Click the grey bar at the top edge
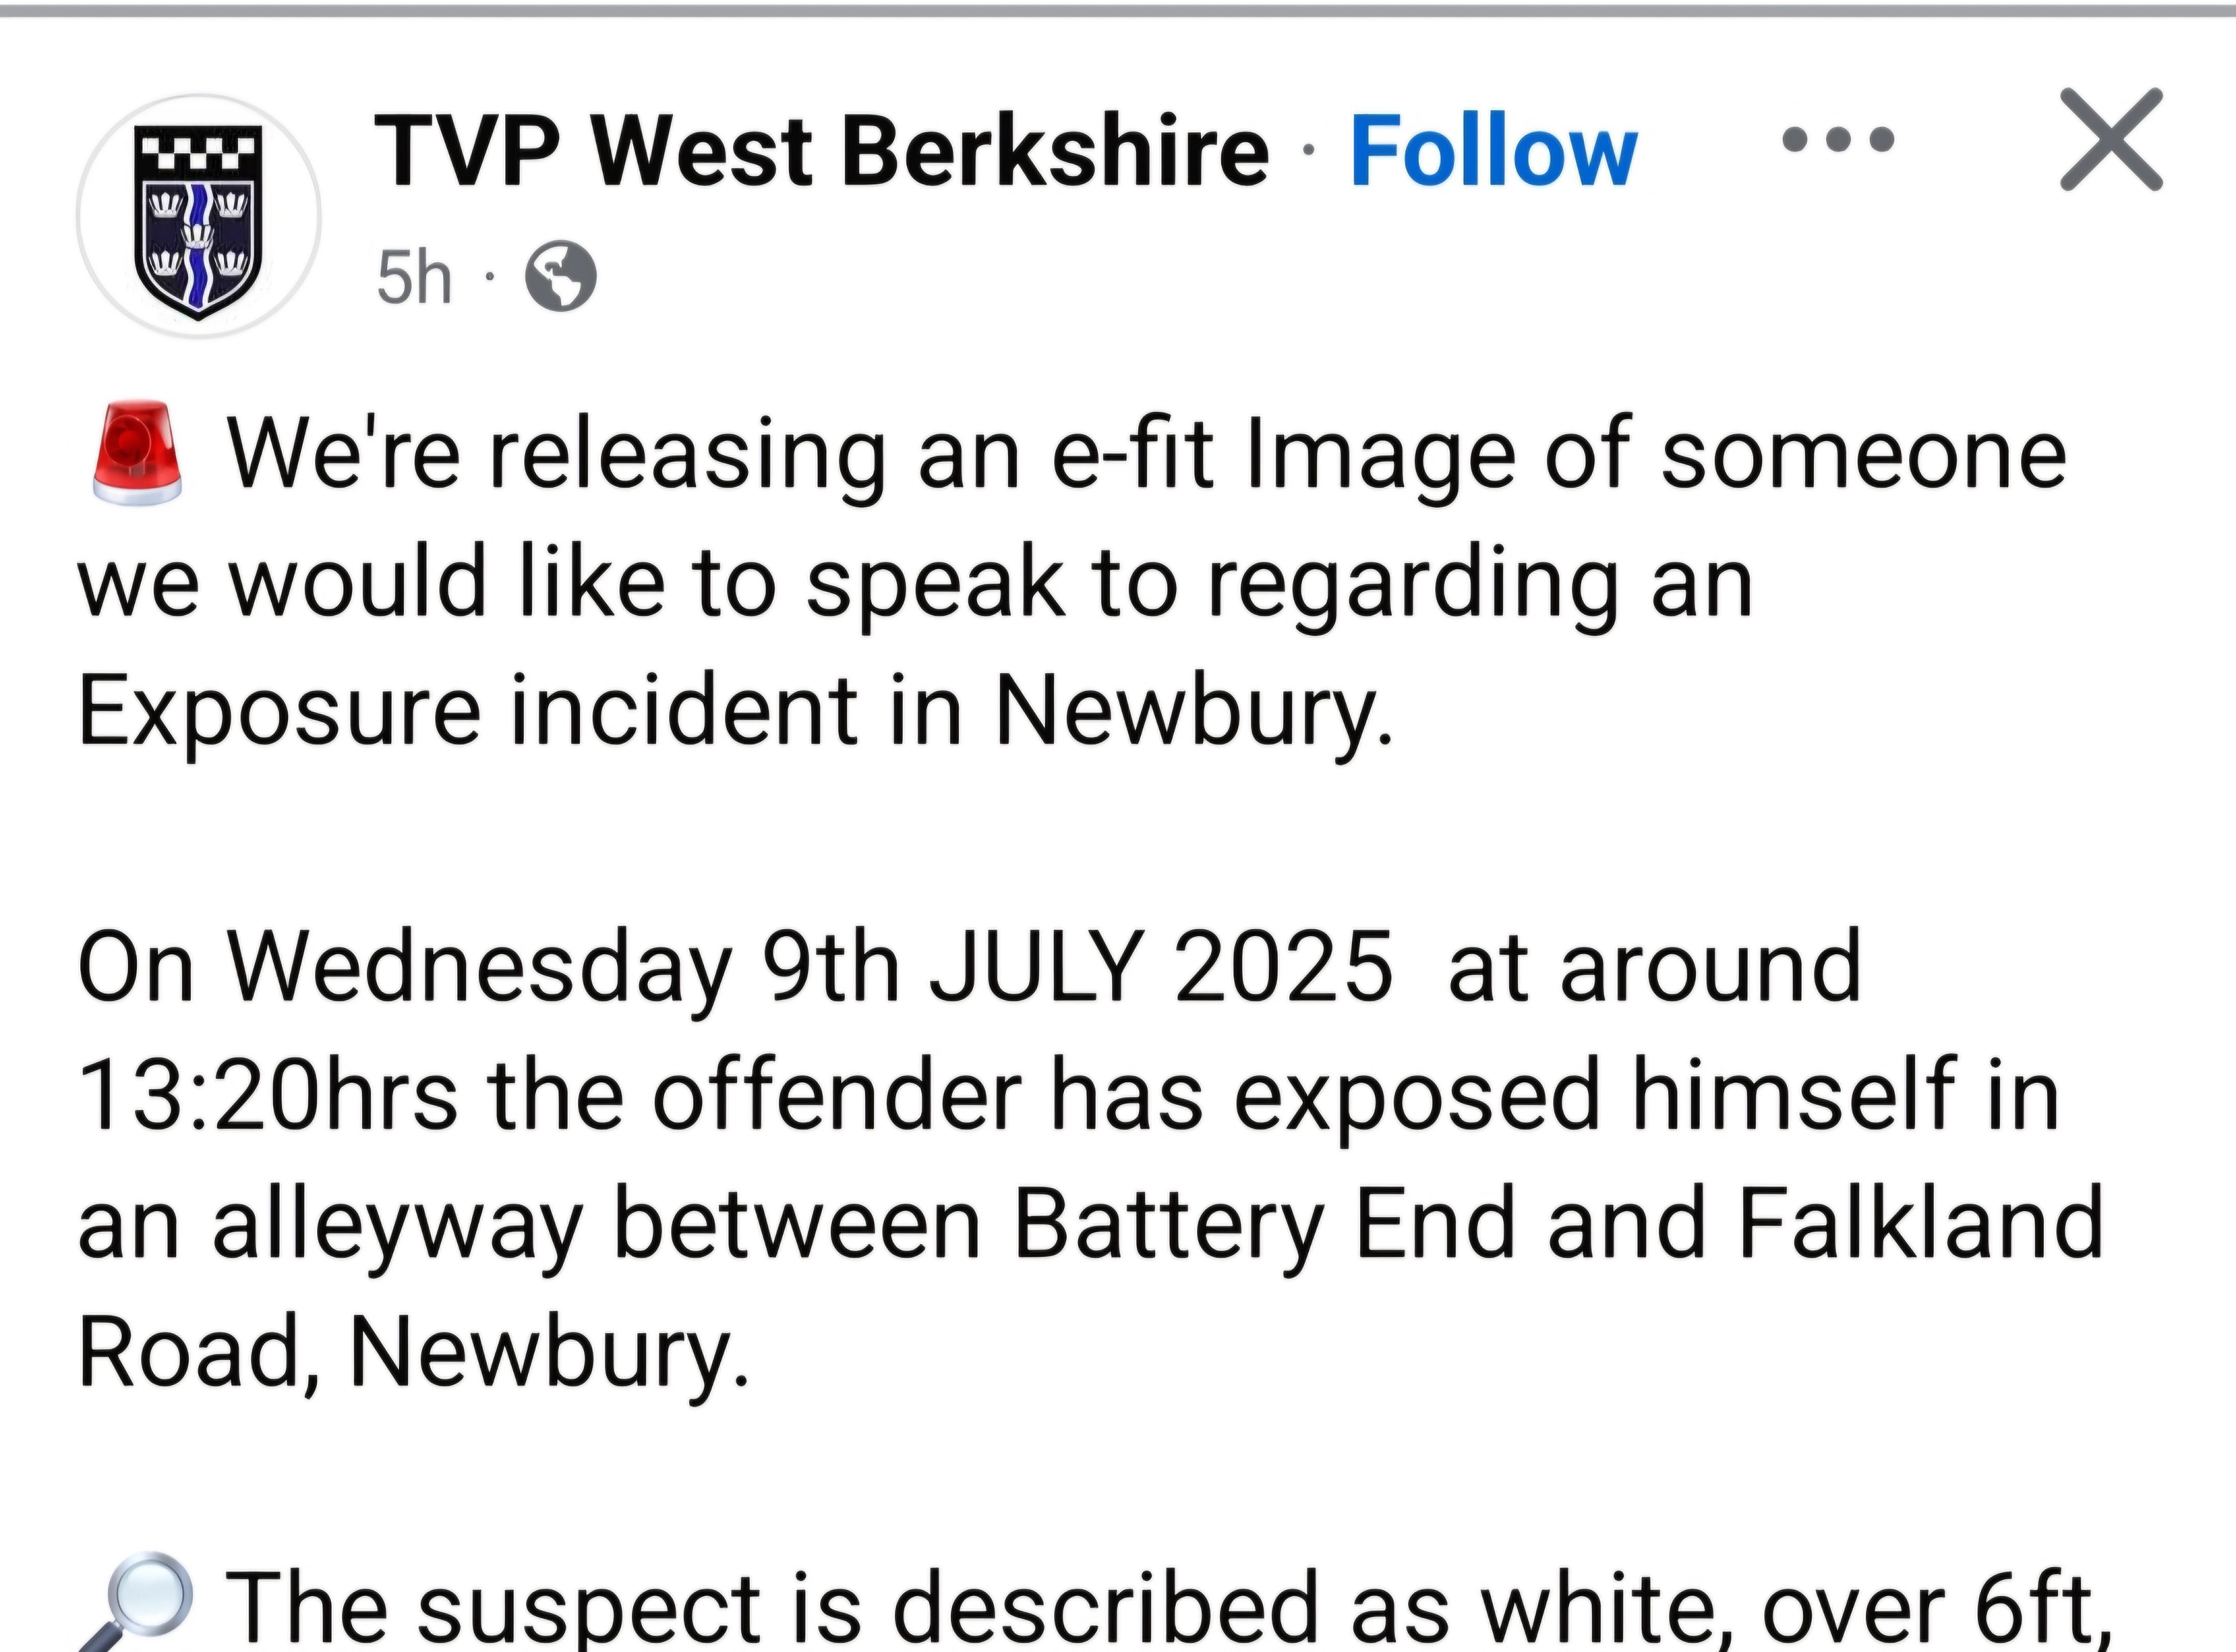2236x1652 pixels. coord(1118,10)
